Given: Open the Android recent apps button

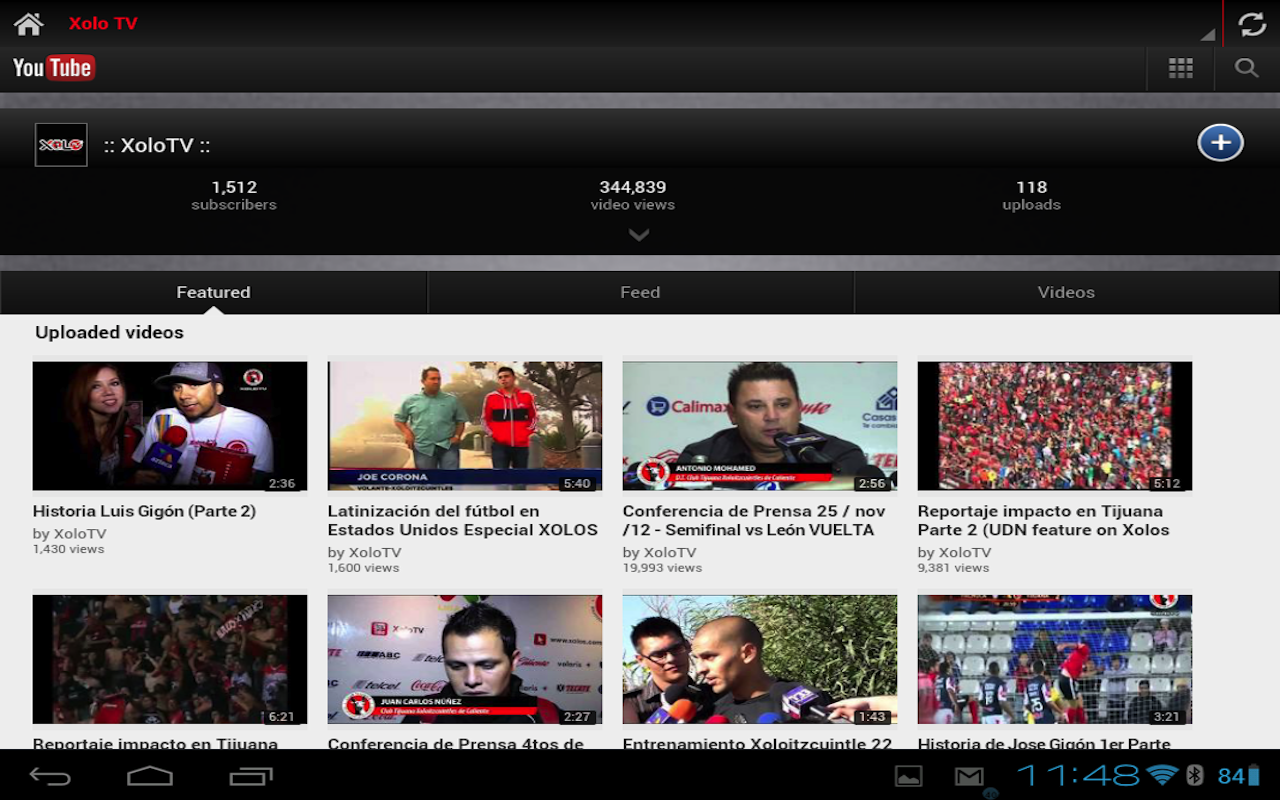Looking at the screenshot, I should [250, 776].
